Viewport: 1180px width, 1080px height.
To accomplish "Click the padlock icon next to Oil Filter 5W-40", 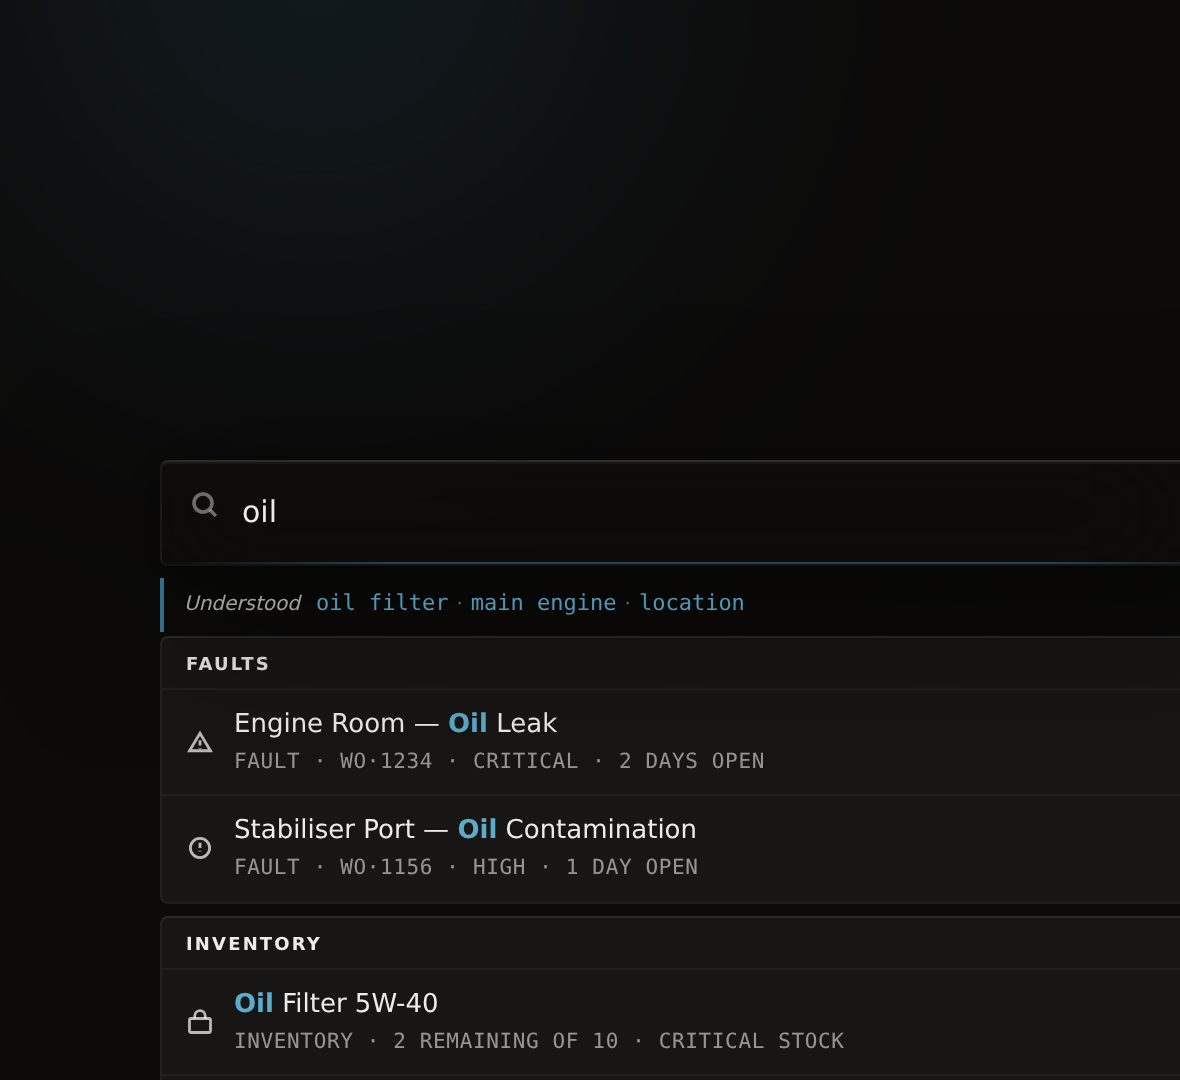I will point(201,1022).
